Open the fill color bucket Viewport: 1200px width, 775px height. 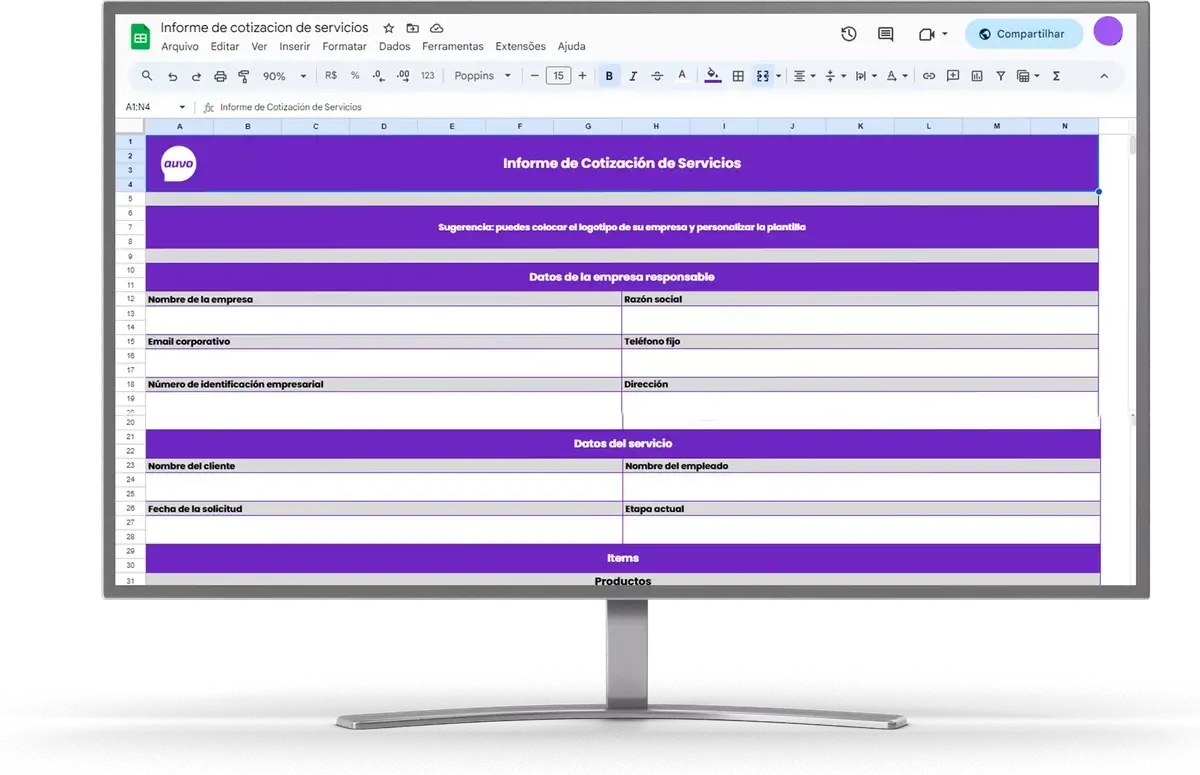(x=712, y=76)
